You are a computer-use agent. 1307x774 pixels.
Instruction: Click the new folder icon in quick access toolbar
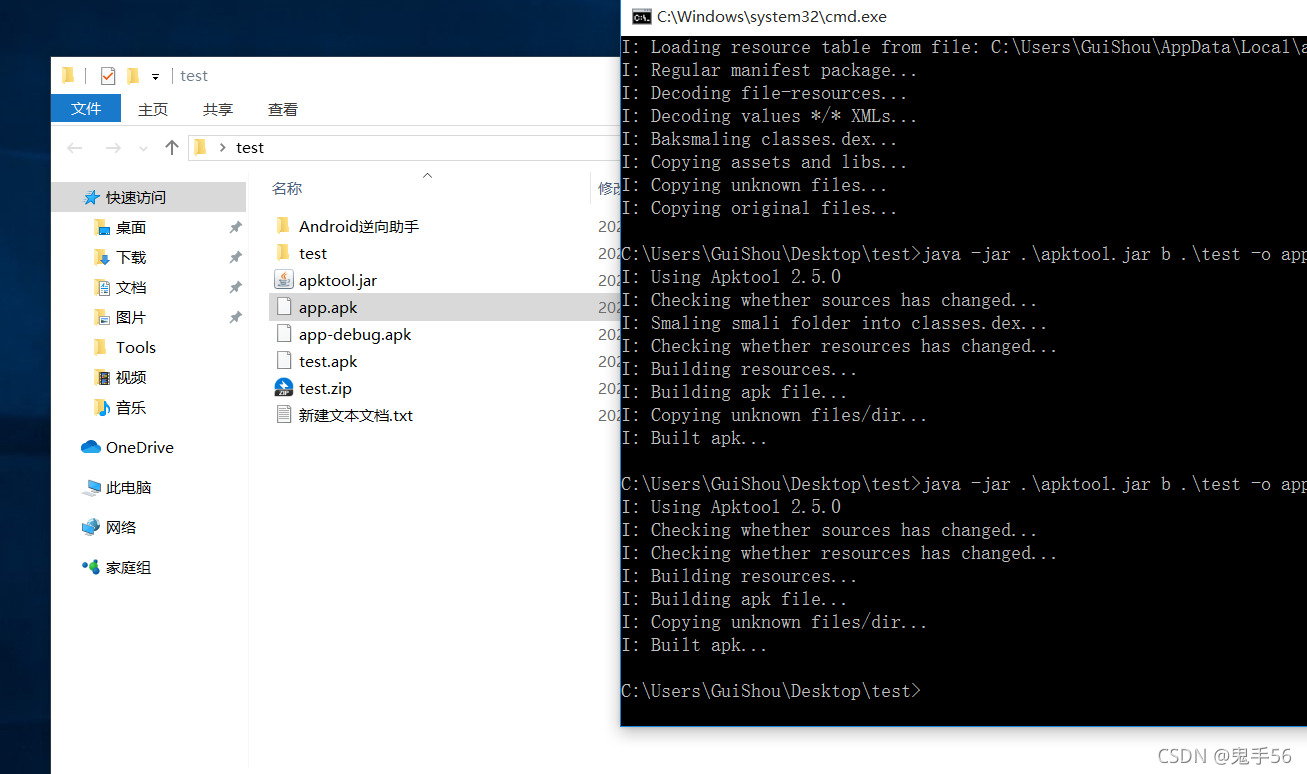tap(133, 76)
